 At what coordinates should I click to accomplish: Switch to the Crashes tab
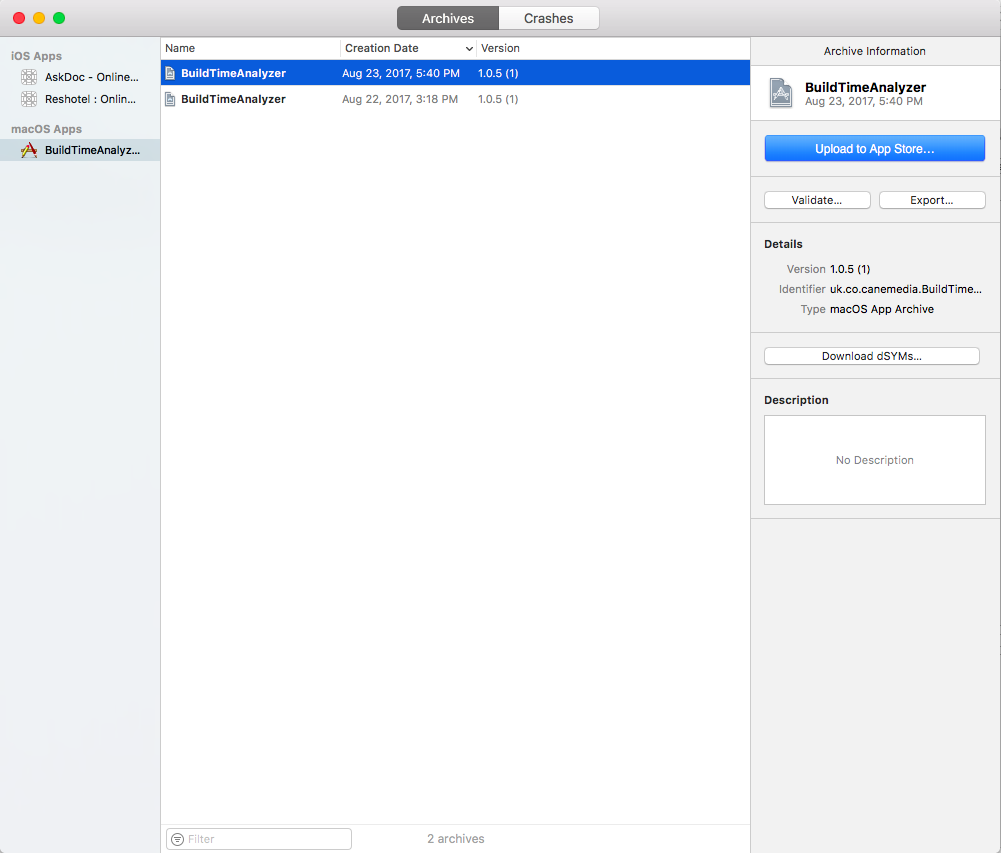point(548,18)
